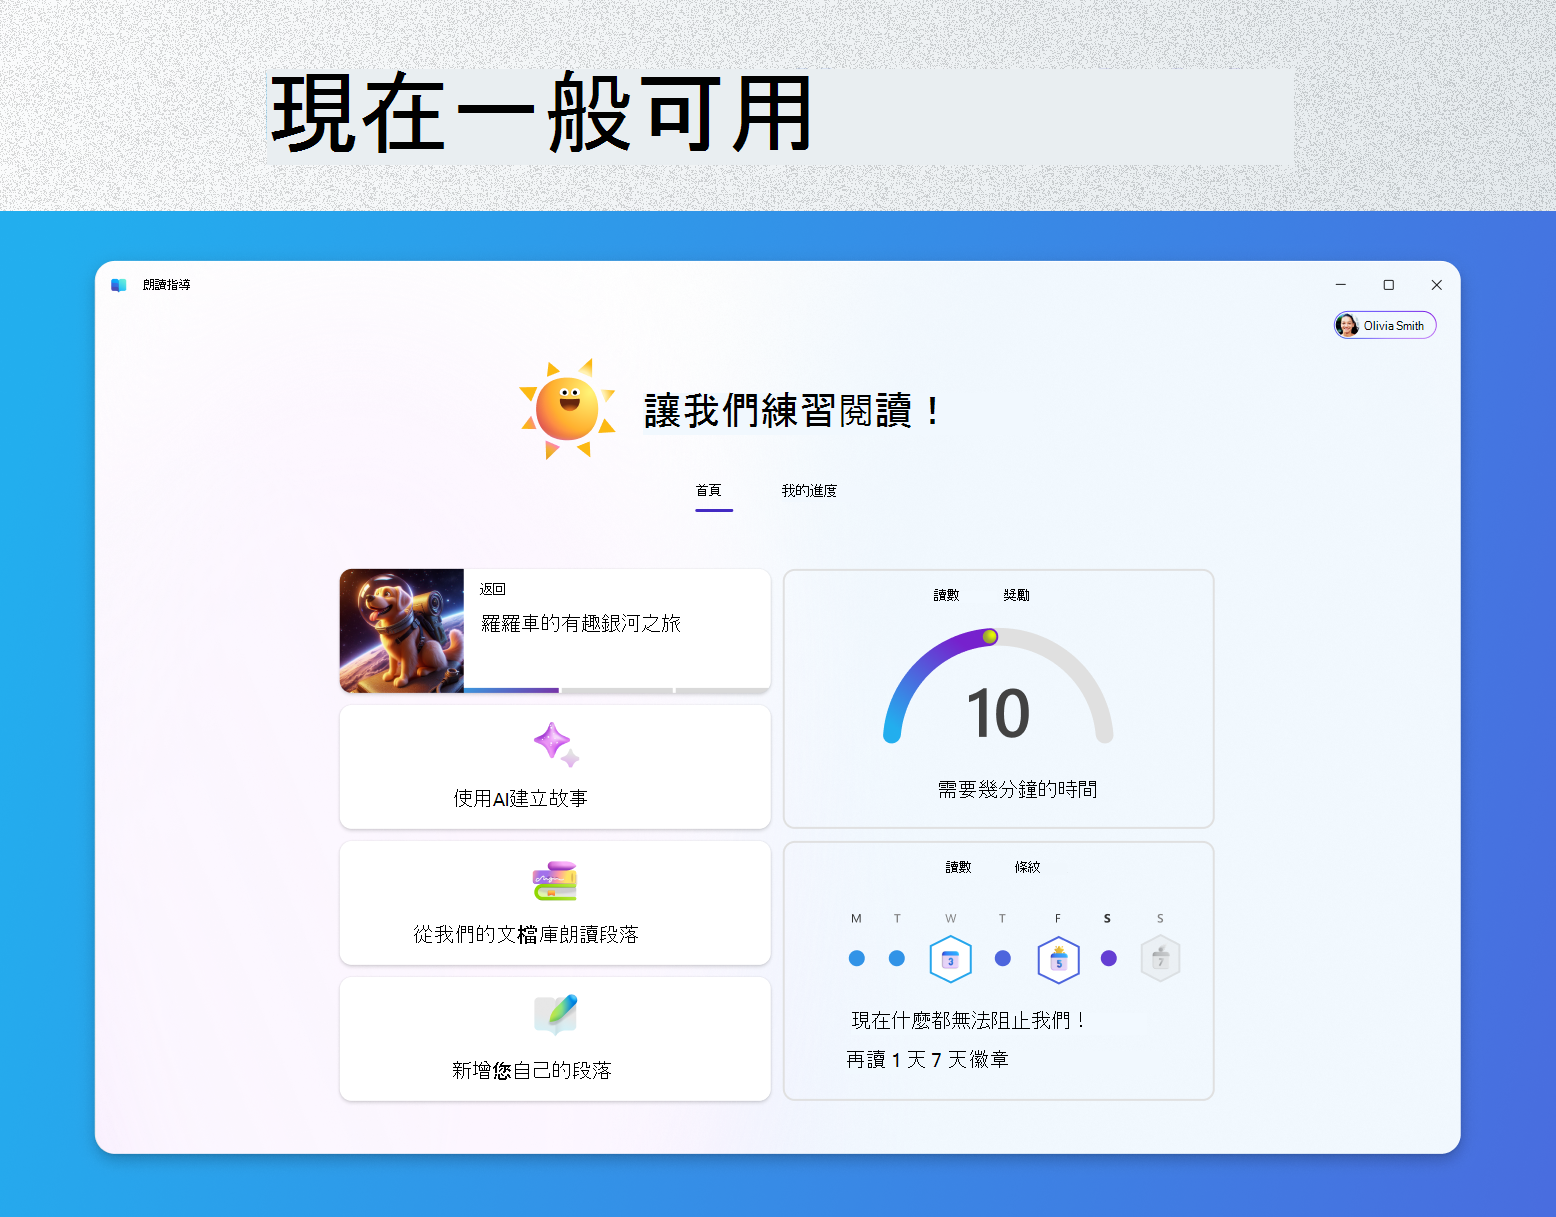Maximize the Reading Coach window
Screen dimensions: 1556x1217
click(x=1389, y=285)
